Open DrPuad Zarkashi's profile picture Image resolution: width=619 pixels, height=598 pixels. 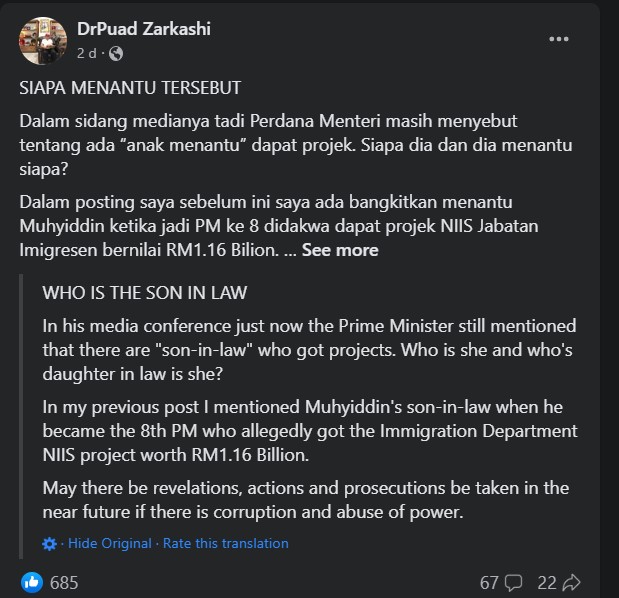coord(43,41)
